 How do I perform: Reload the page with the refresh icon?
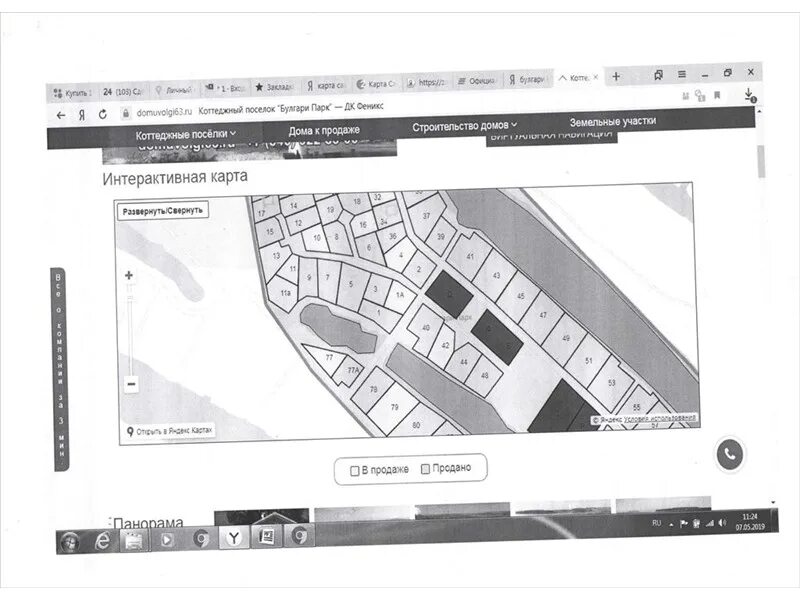click(103, 114)
